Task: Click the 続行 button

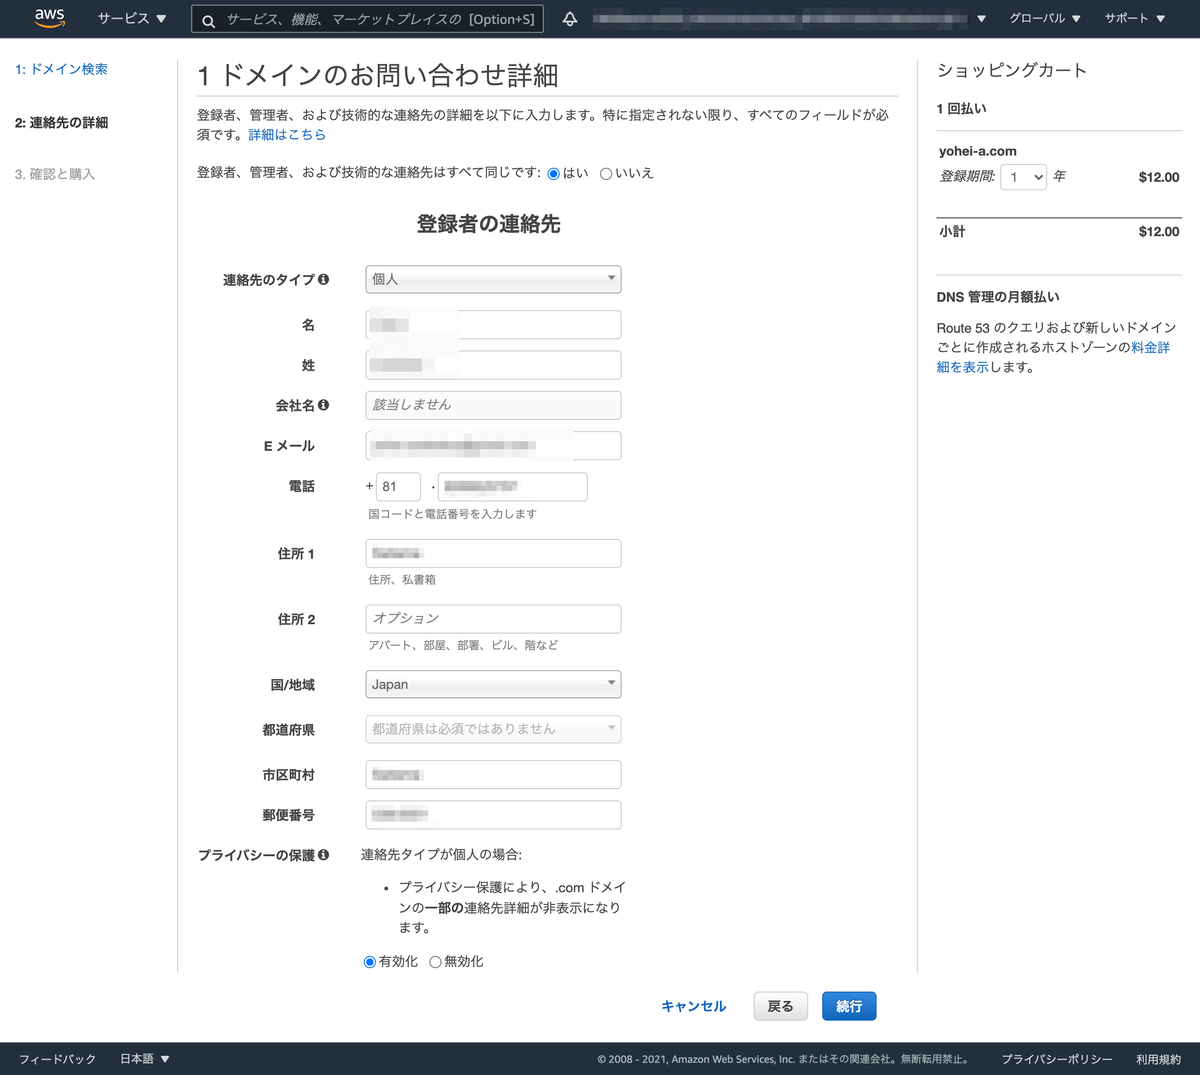Action: tap(849, 1006)
